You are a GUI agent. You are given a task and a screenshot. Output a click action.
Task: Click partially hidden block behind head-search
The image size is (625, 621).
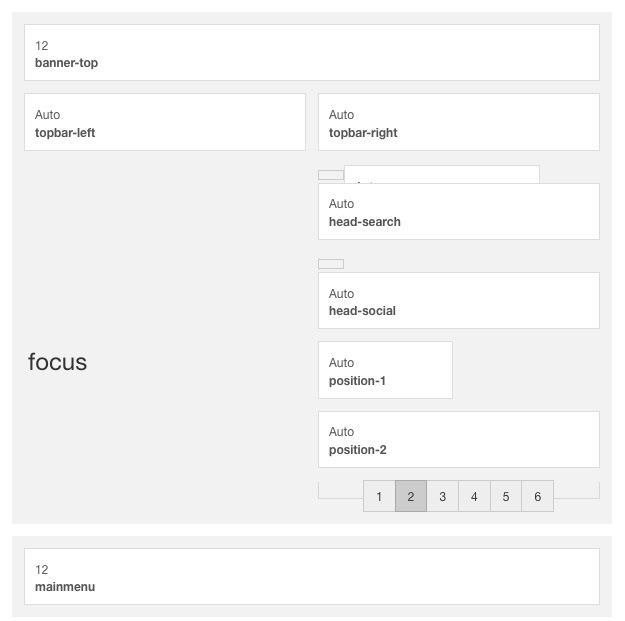tap(442, 174)
